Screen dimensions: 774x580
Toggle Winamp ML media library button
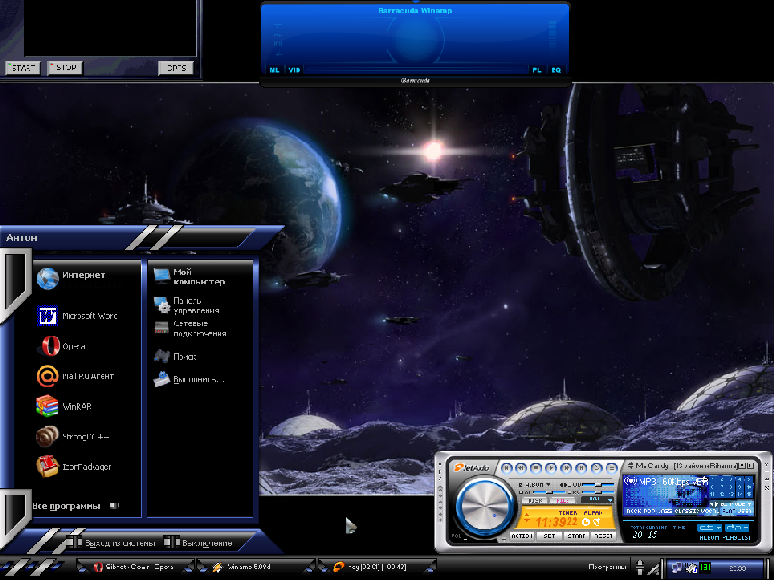point(274,70)
